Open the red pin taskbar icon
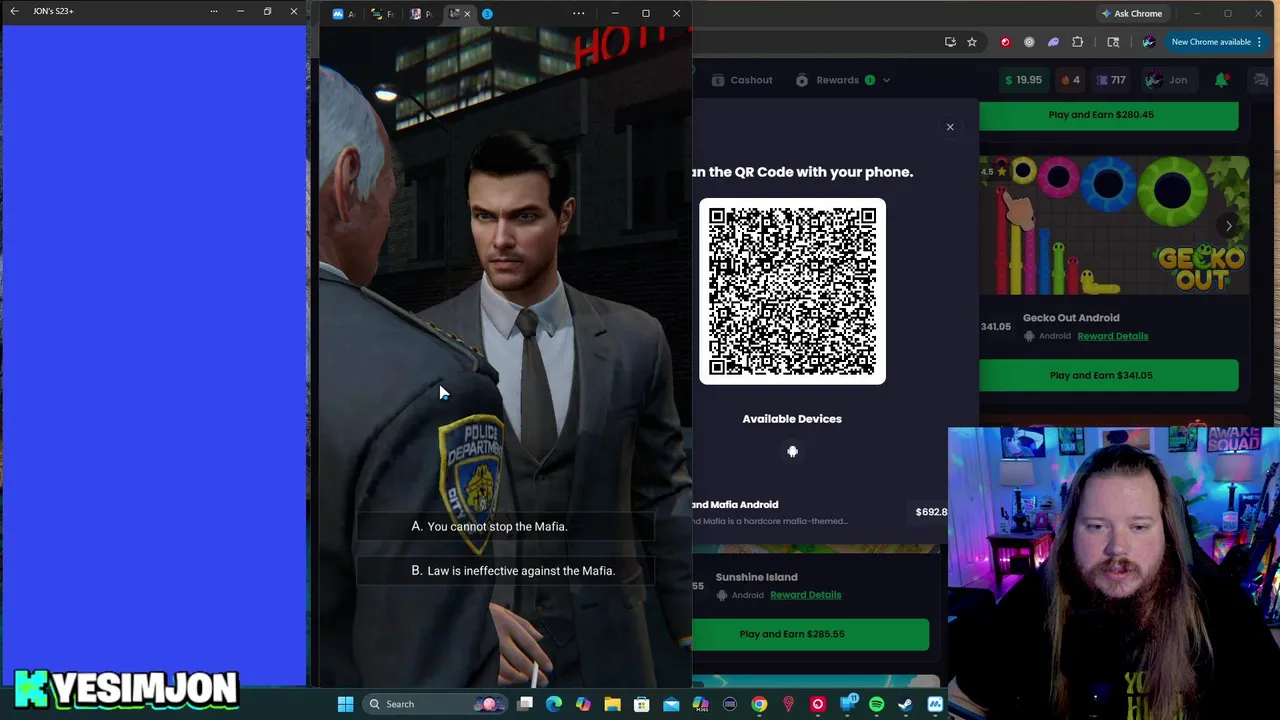 coord(788,704)
